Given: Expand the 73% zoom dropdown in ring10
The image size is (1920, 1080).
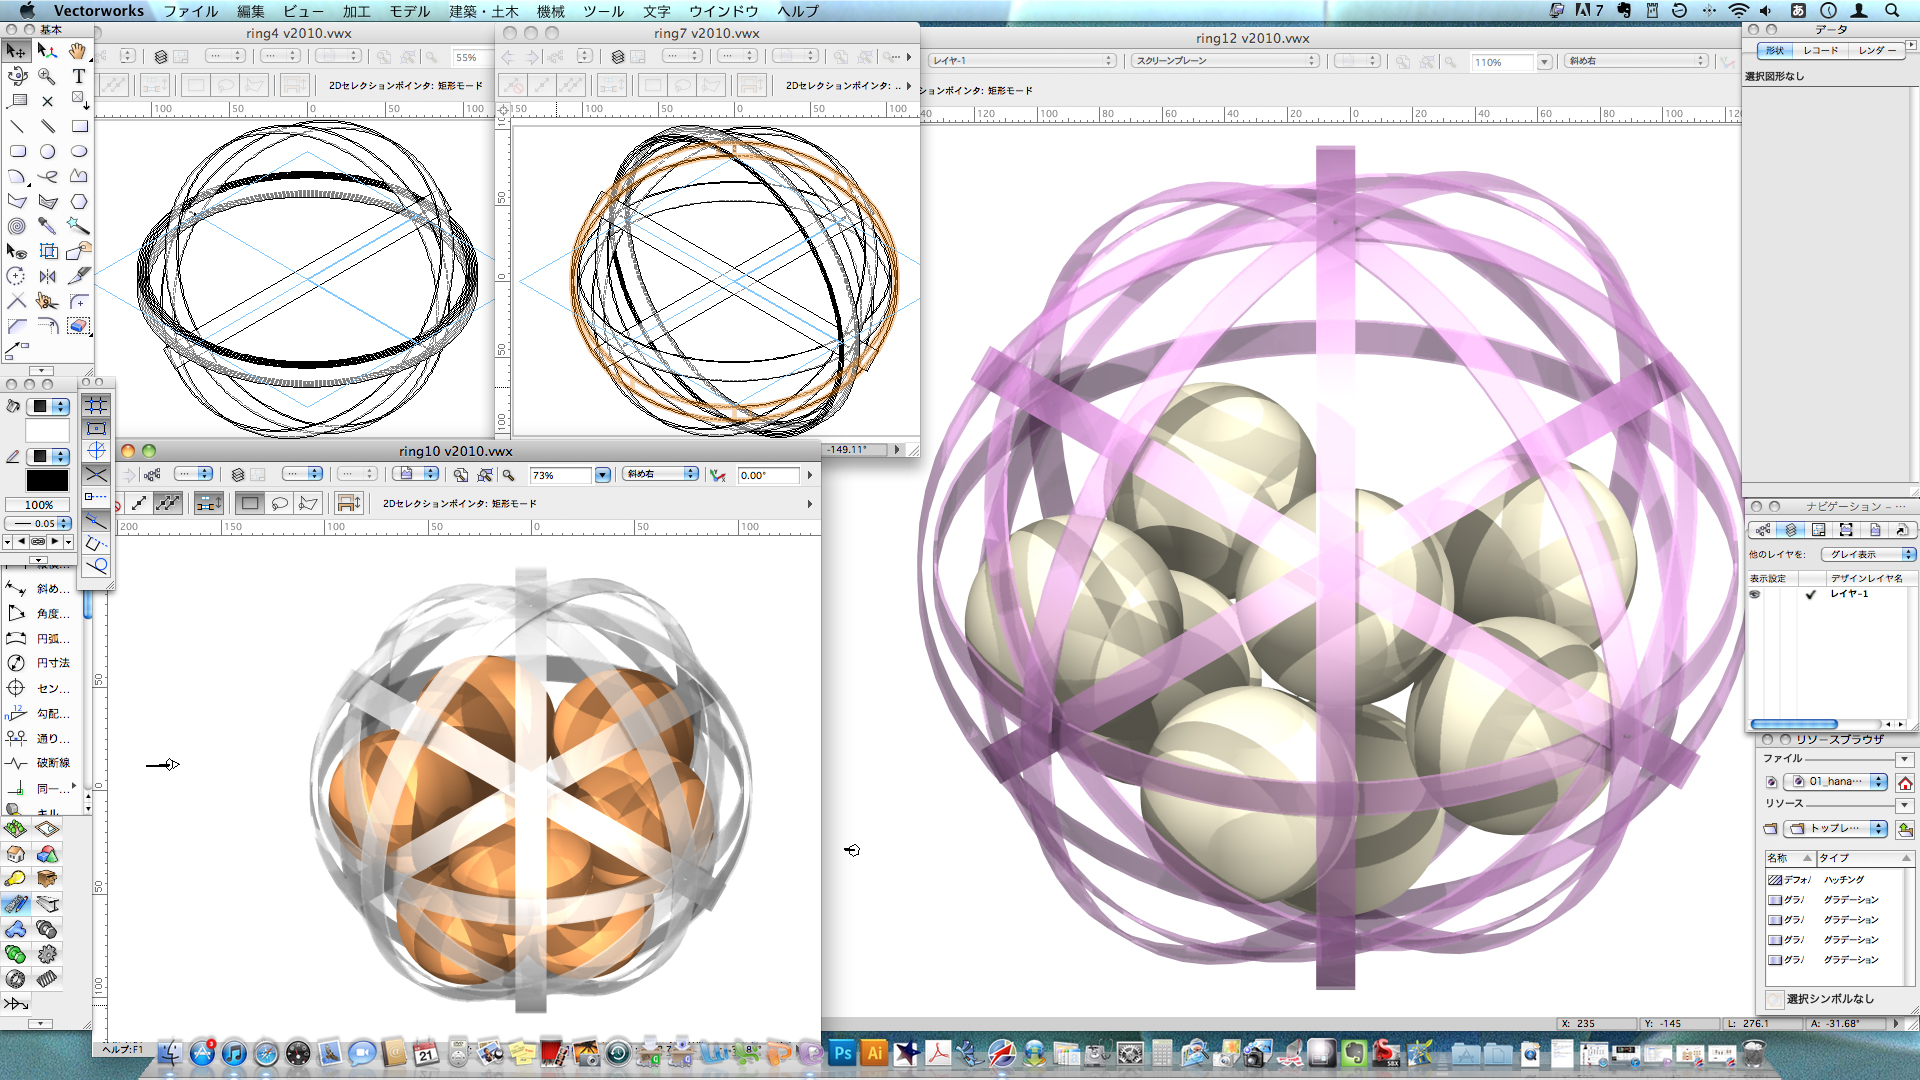Looking at the screenshot, I should click(602, 475).
